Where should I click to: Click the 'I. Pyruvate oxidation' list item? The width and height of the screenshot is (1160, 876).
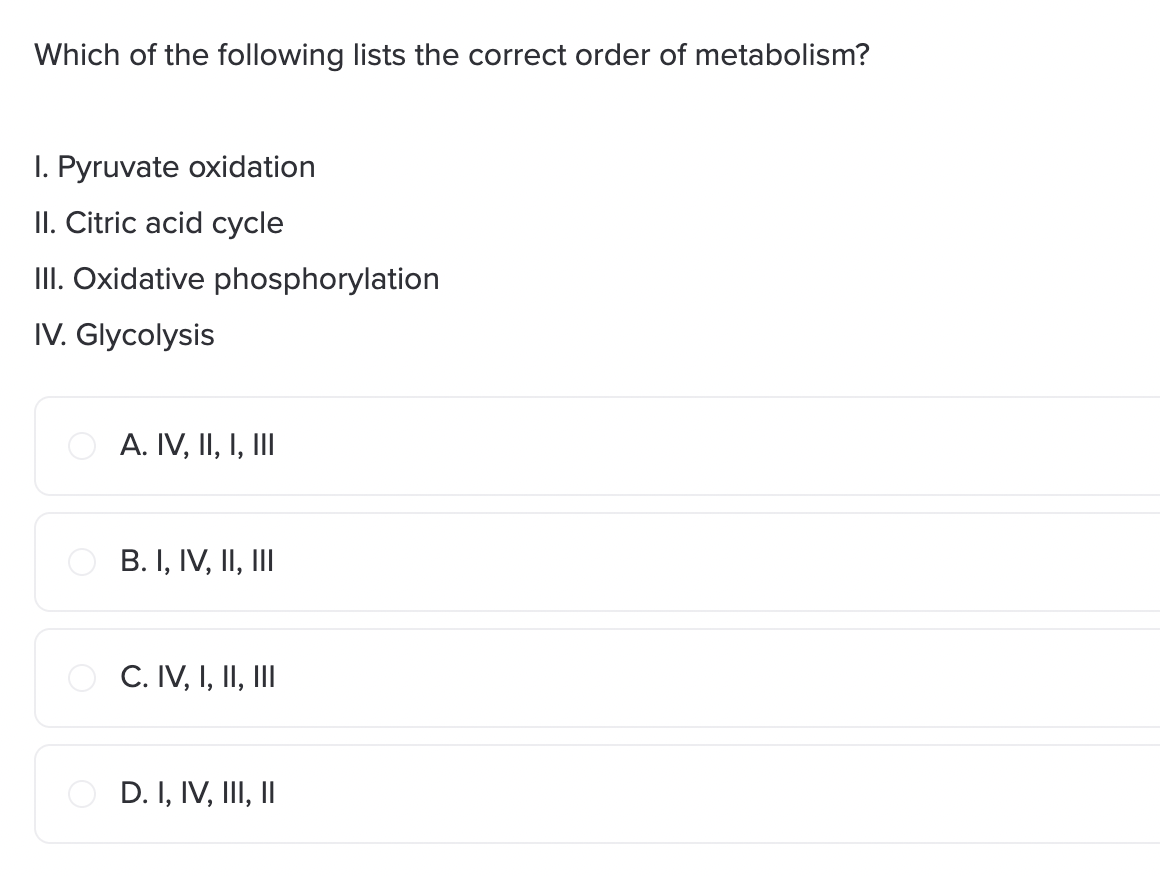[175, 167]
